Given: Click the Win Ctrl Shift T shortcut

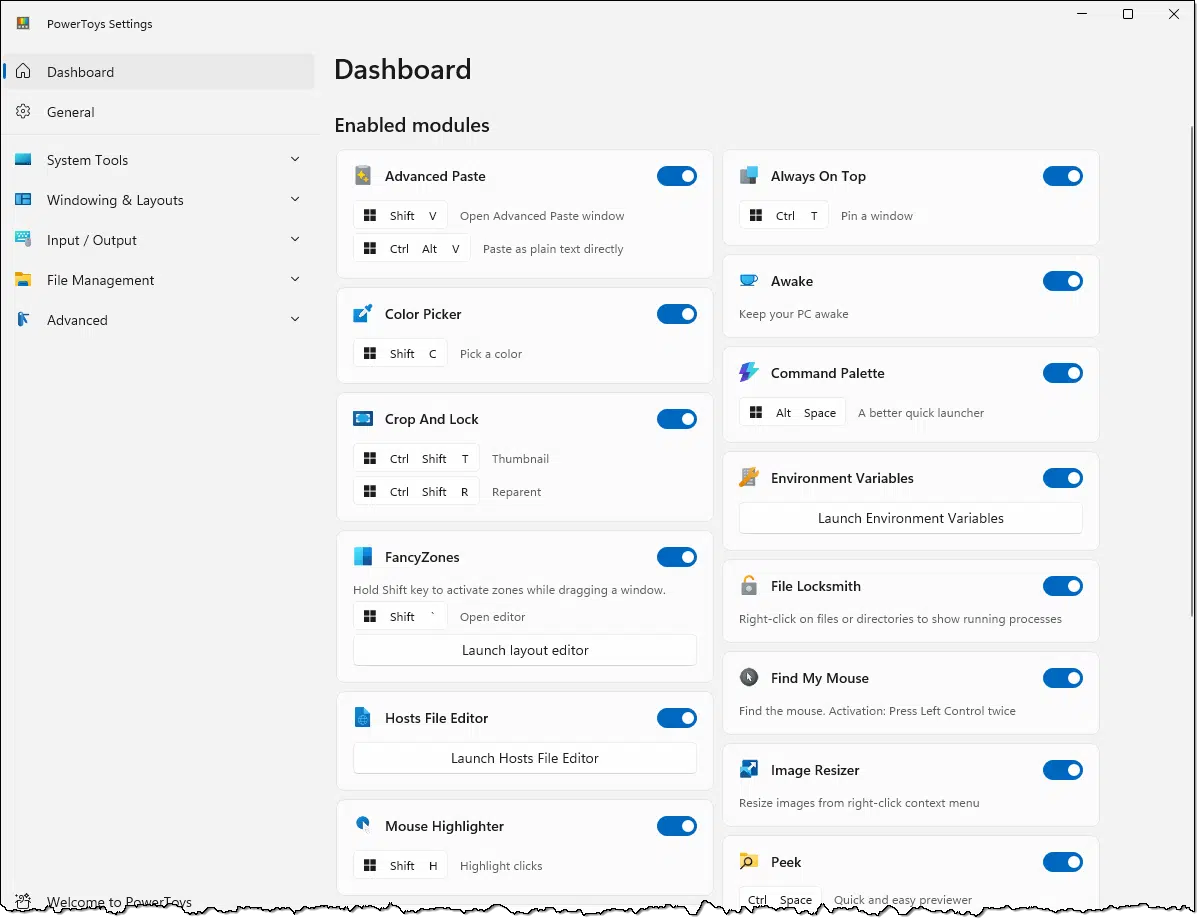Looking at the screenshot, I should coord(417,459).
